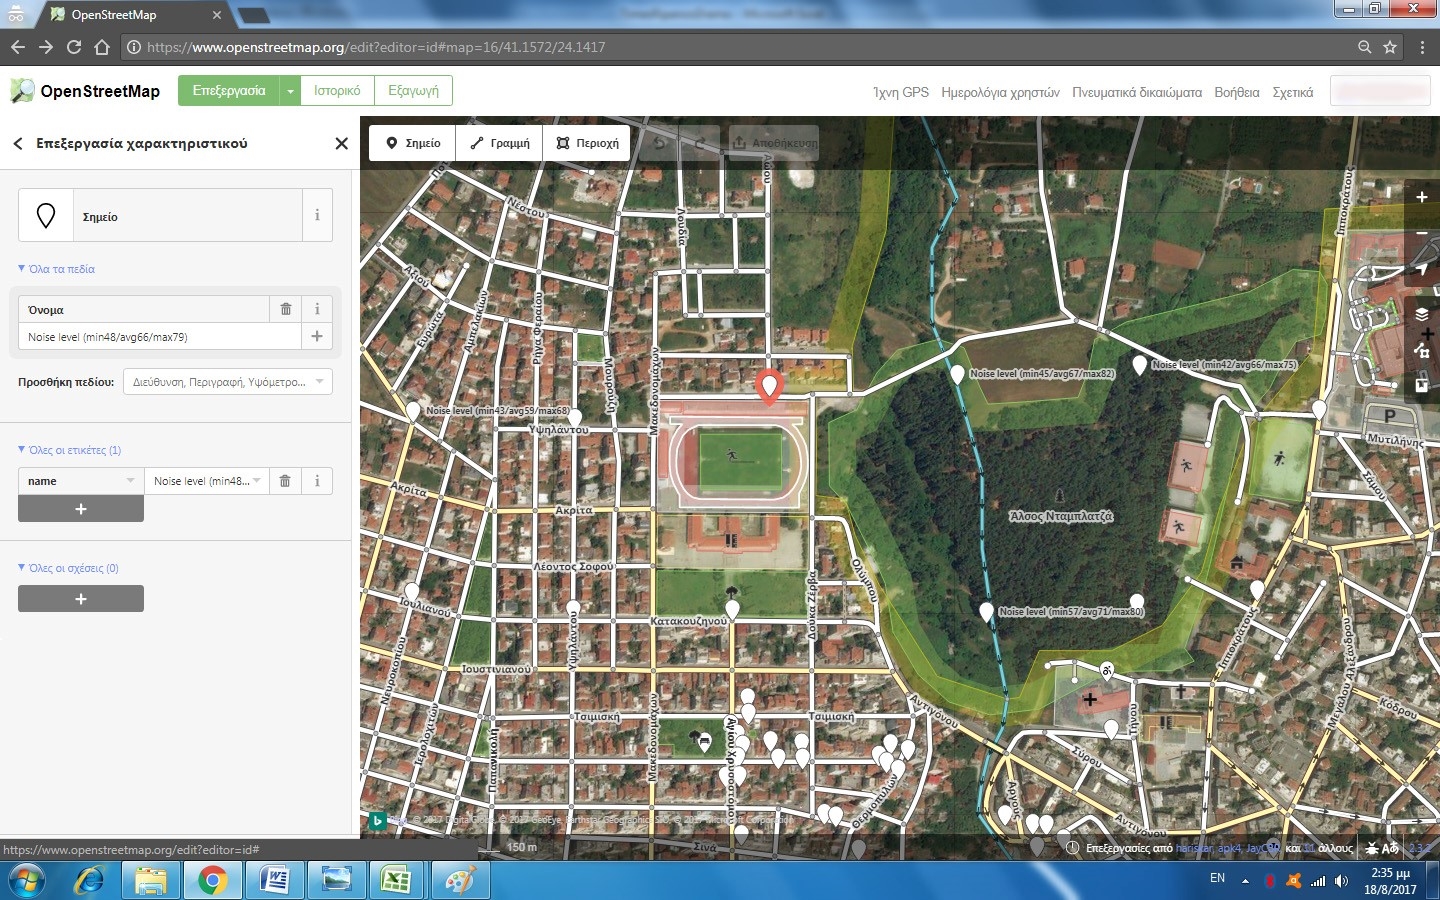Switch to the Ιστορικό tab
1440x900 pixels.
coord(337,91)
